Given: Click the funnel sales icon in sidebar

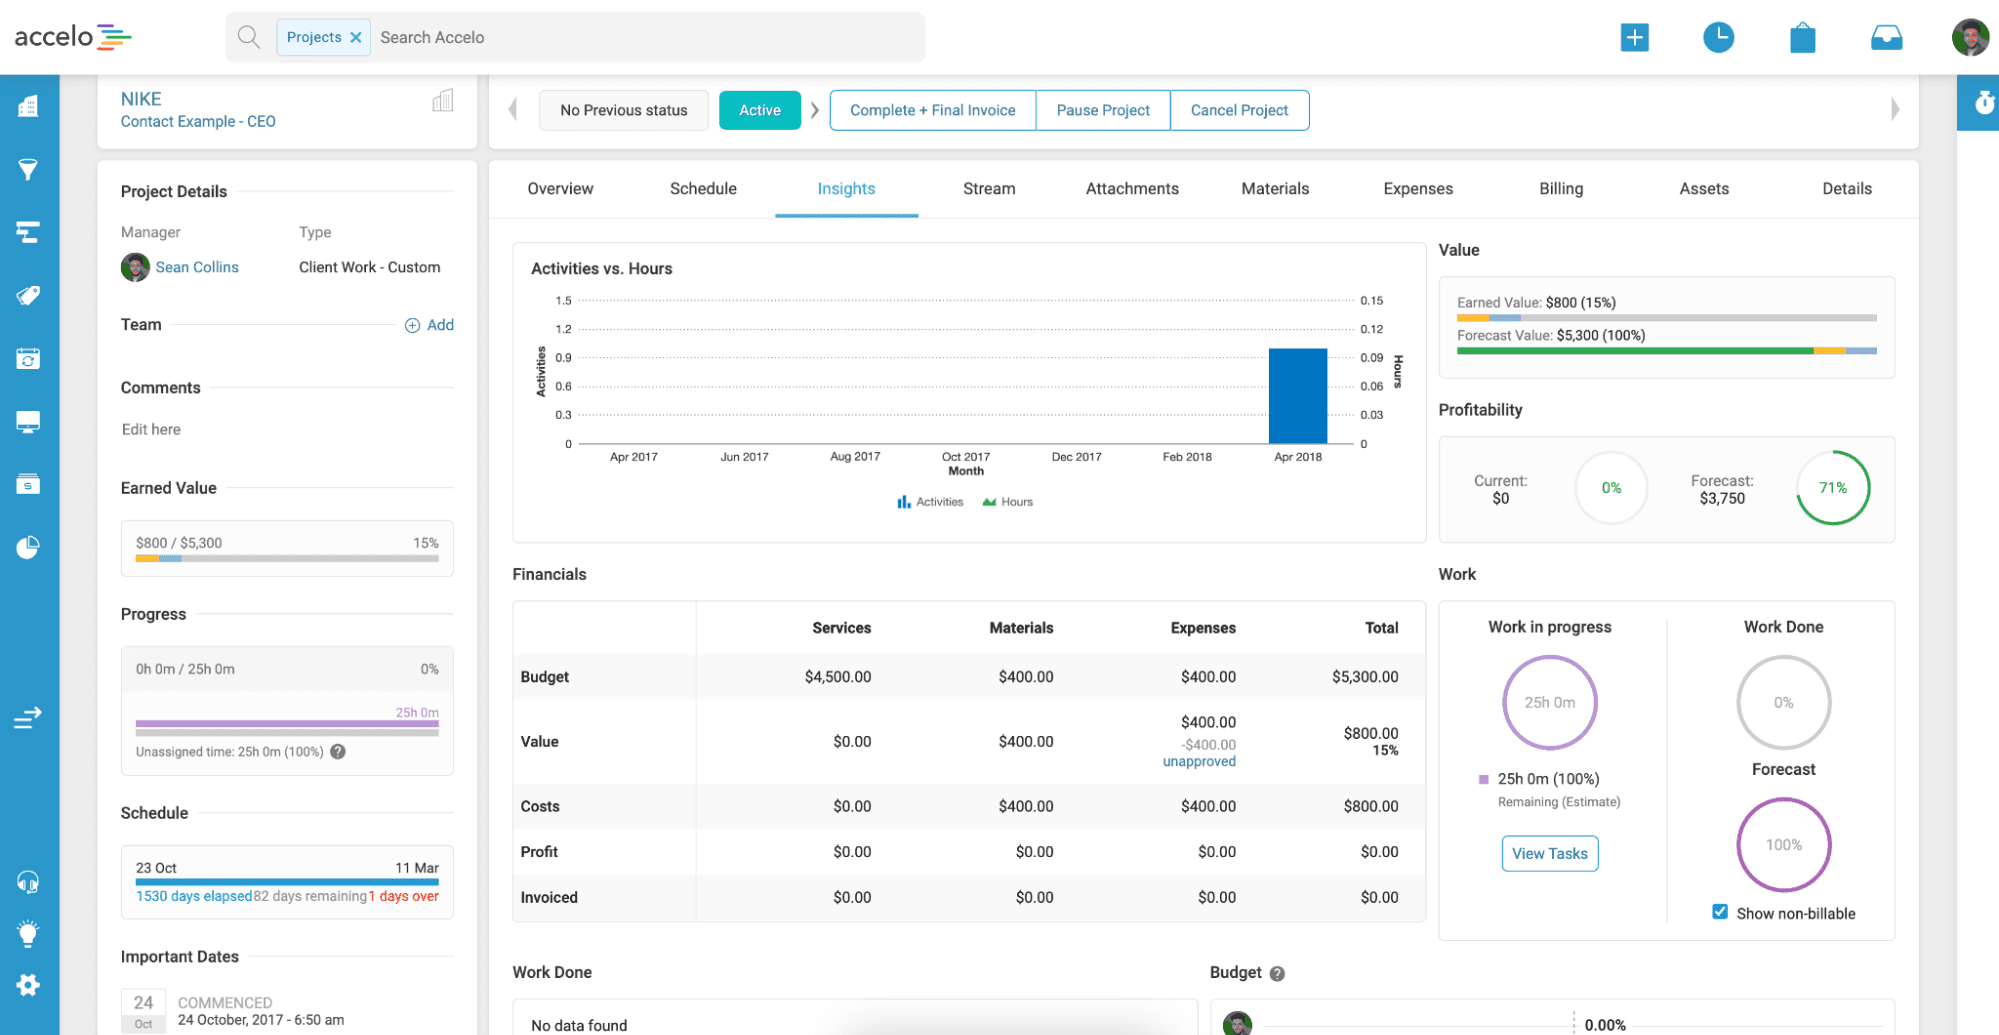Looking at the screenshot, I should click(x=28, y=169).
